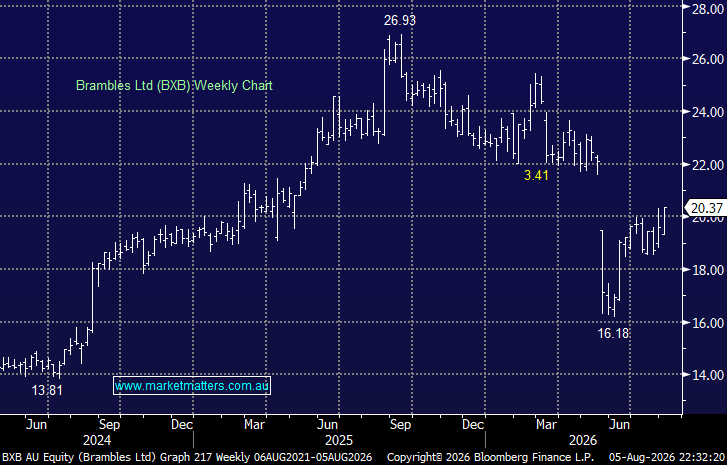Image resolution: width=727 pixels, height=465 pixels.
Task: Select the current price tag 20.37
Action: (706, 209)
